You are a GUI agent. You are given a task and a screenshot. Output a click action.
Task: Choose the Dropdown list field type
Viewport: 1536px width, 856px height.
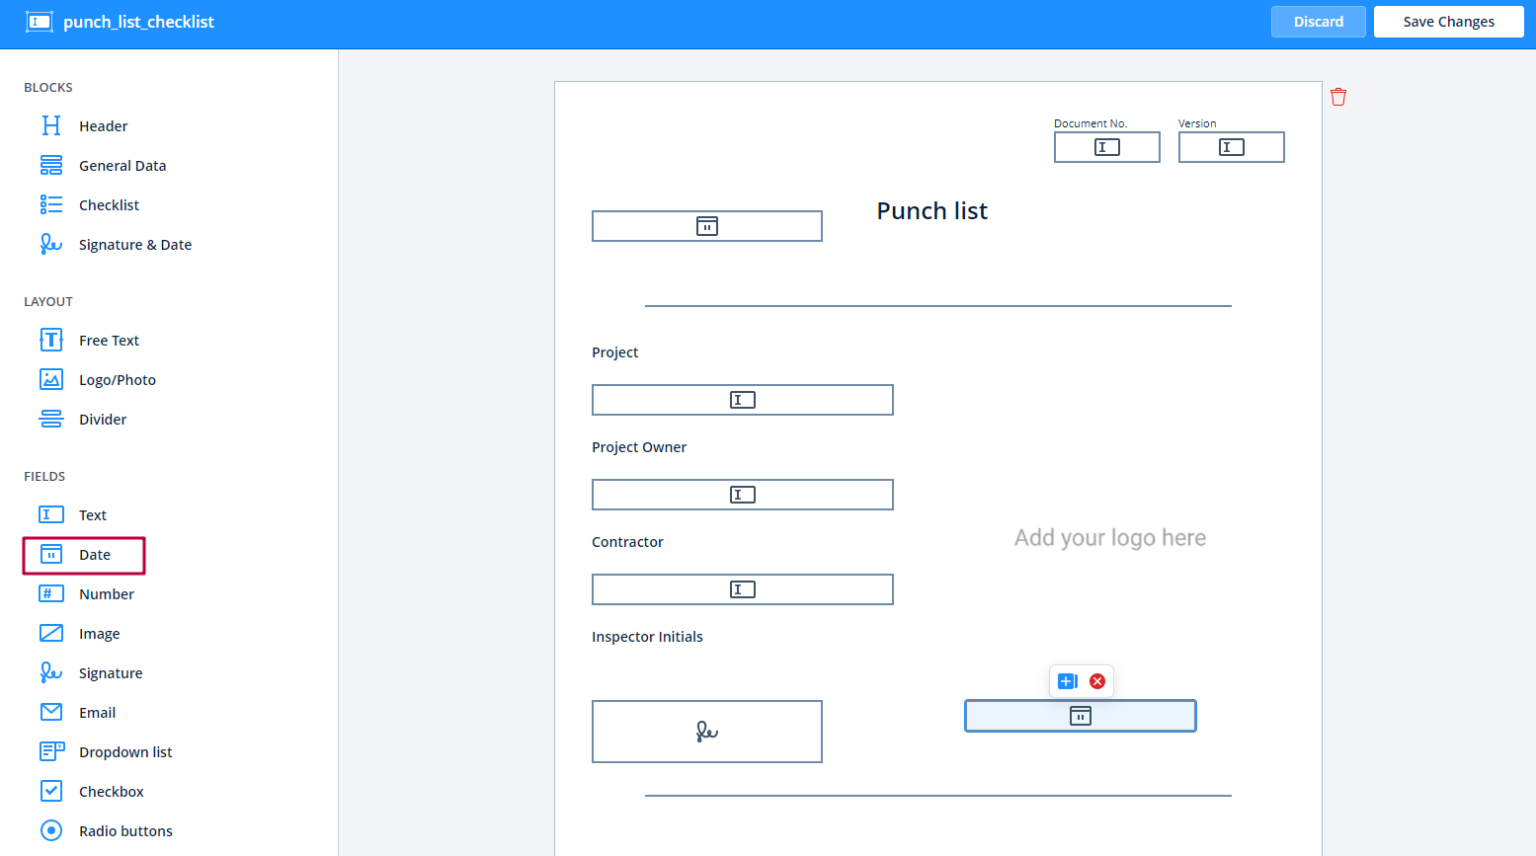(125, 752)
